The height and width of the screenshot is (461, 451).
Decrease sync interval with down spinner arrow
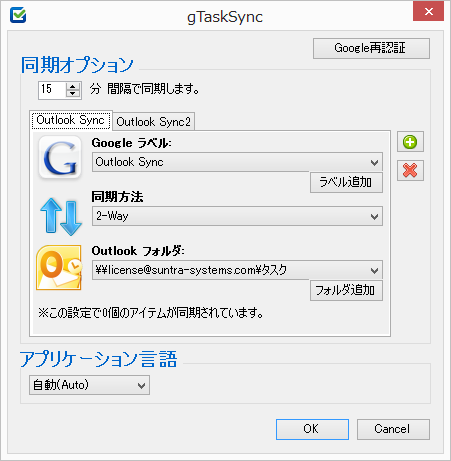[73, 94]
